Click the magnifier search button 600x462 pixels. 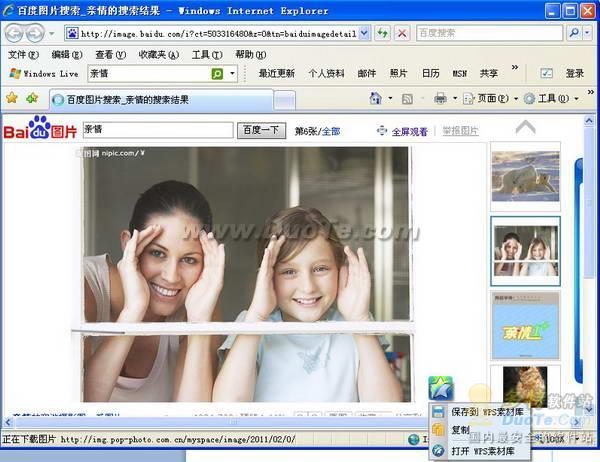pyautogui.click(x=574, y=33)
